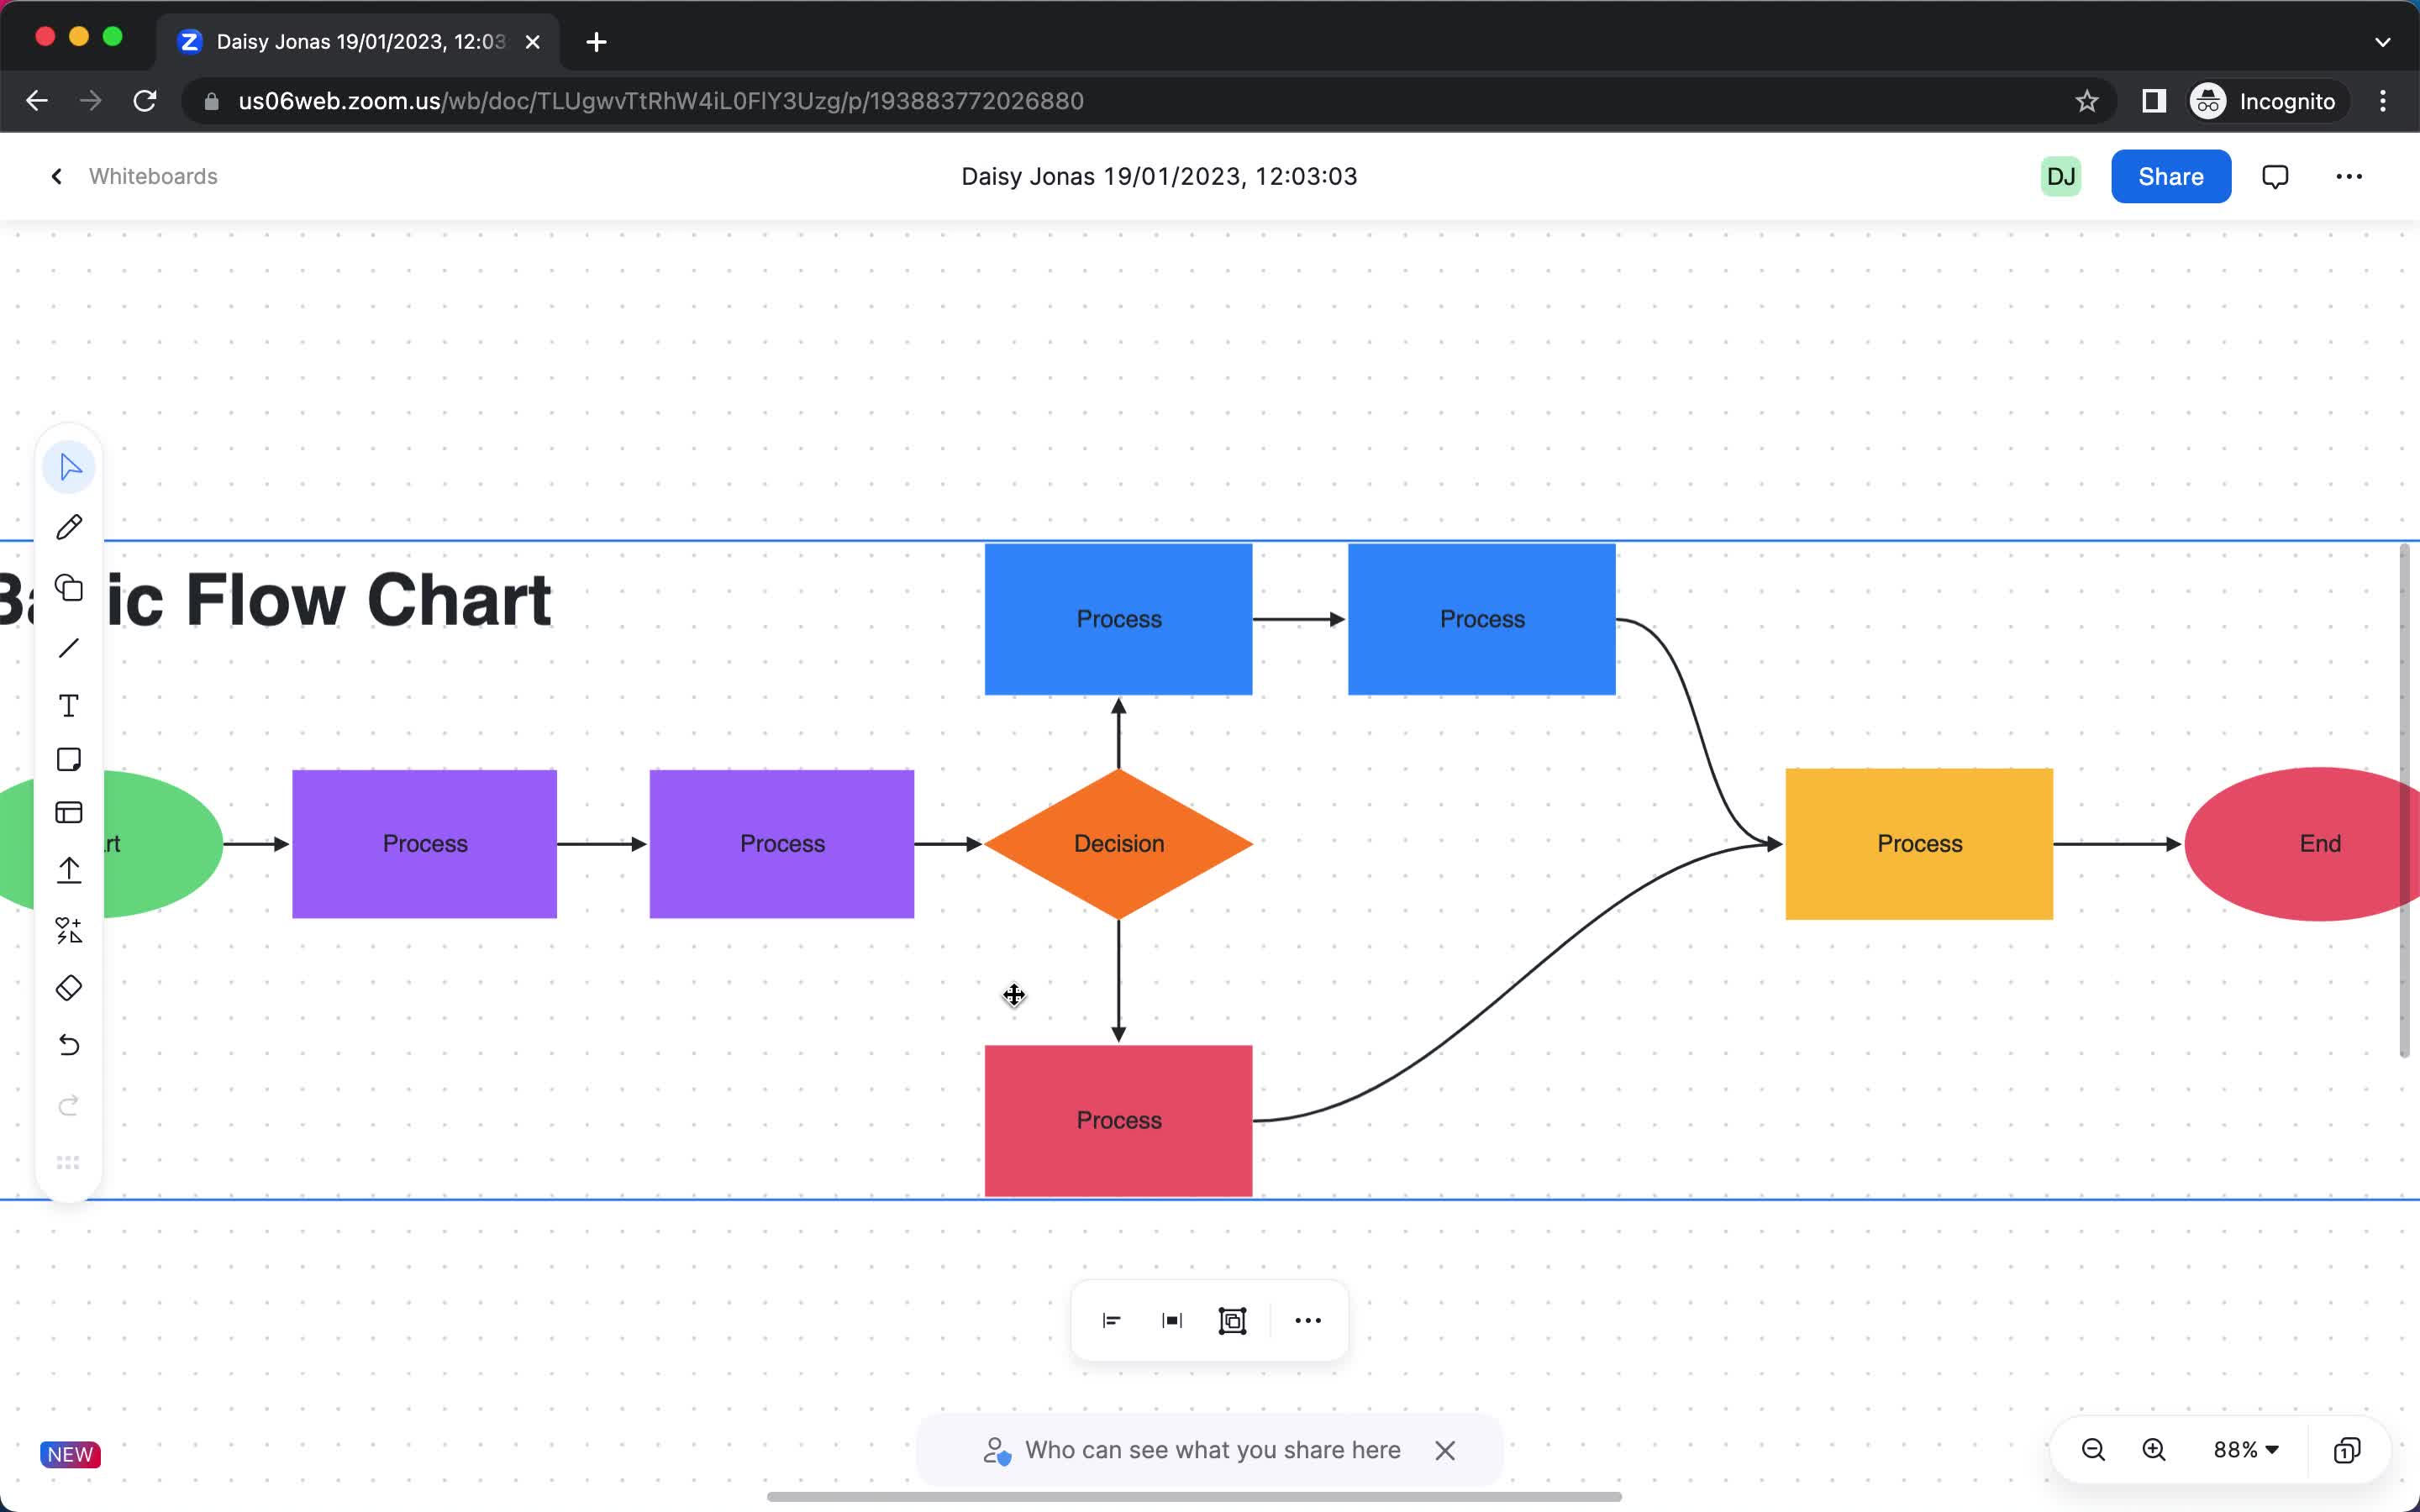Open the zoom percentage 88% dropdown
Image resolution: width=2420 pixels, height=1512 pixels.
pyautogui.click(x=2246, y=1450)
